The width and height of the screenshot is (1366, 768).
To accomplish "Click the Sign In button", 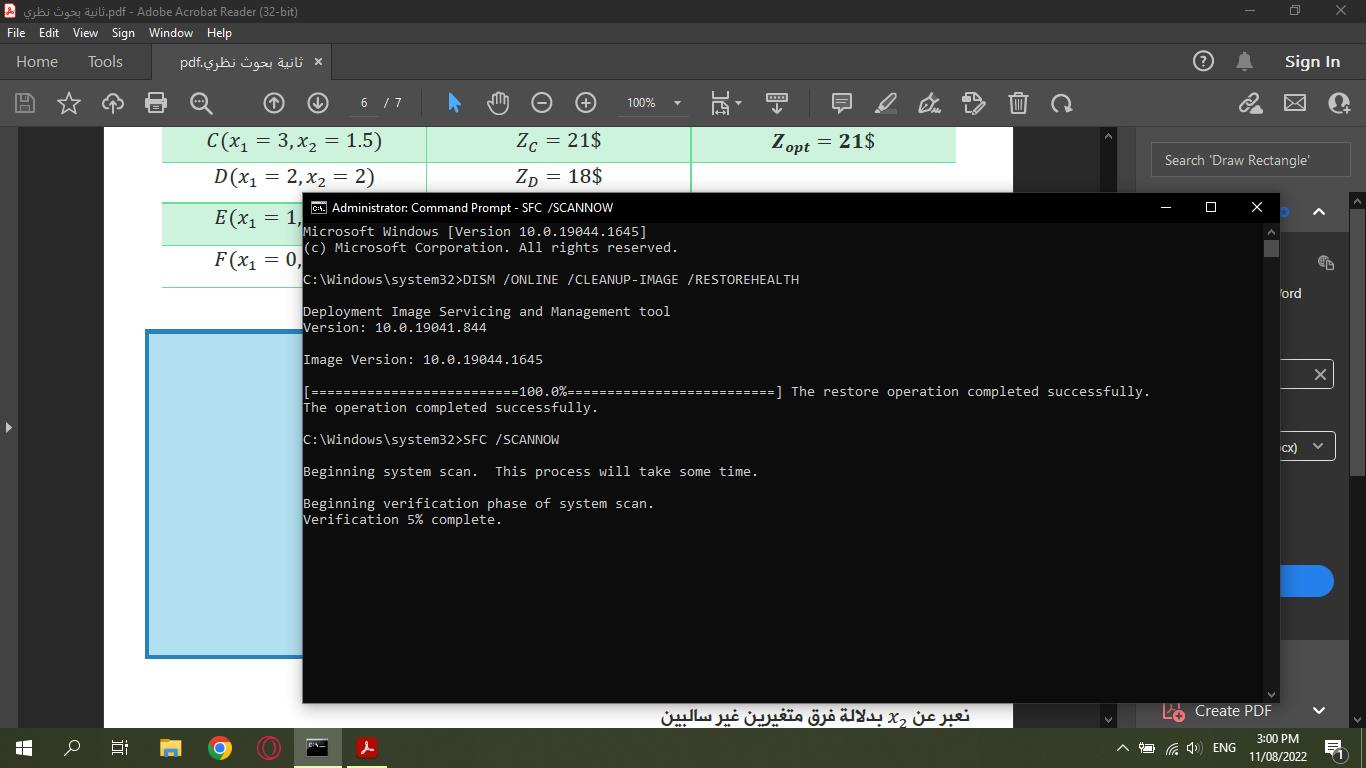I will pyautogui.click(x=1312, y=62).
